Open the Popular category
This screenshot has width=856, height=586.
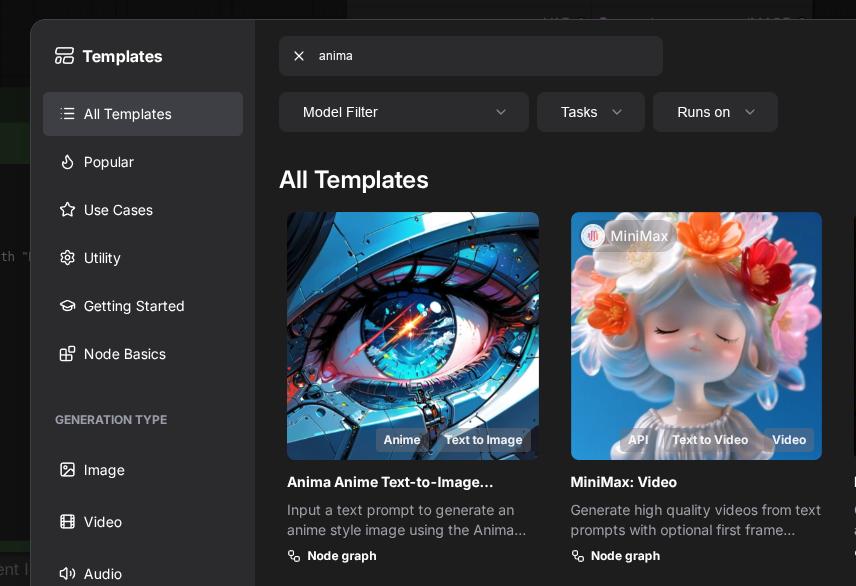143,162
